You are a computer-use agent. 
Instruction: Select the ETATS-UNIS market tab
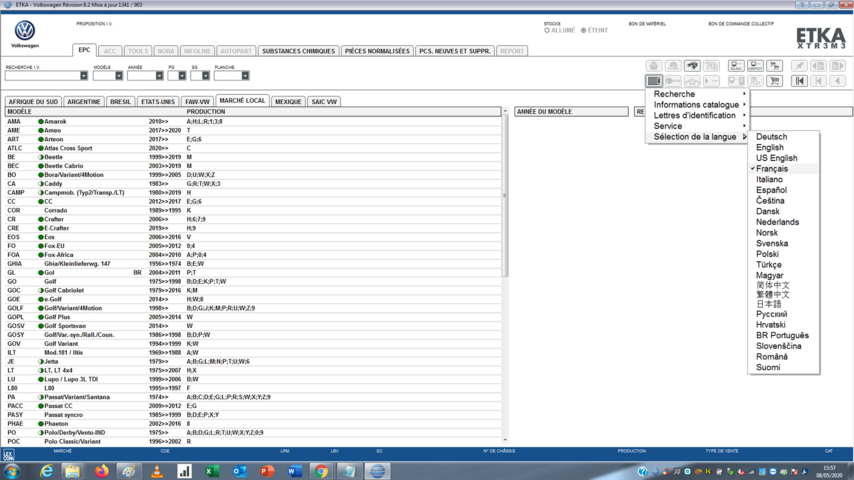[158, 102]
